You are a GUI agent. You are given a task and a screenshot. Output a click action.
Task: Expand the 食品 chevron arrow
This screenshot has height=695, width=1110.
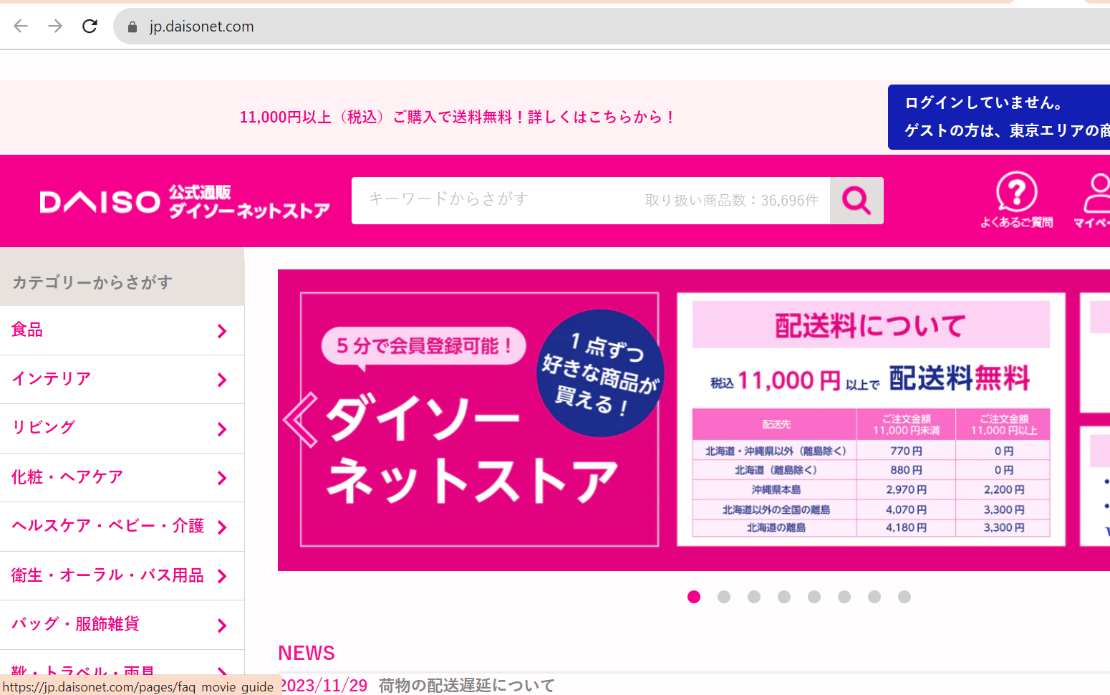pyautogui.click(x=222, y=331)
